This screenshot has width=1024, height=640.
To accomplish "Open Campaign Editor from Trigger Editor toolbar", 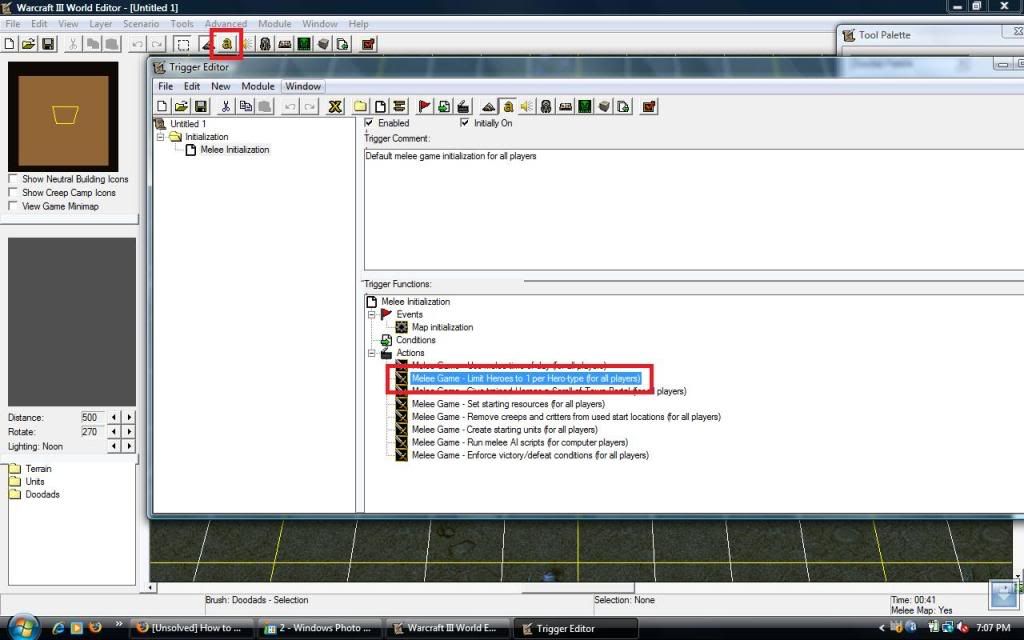I will [566, 106].
